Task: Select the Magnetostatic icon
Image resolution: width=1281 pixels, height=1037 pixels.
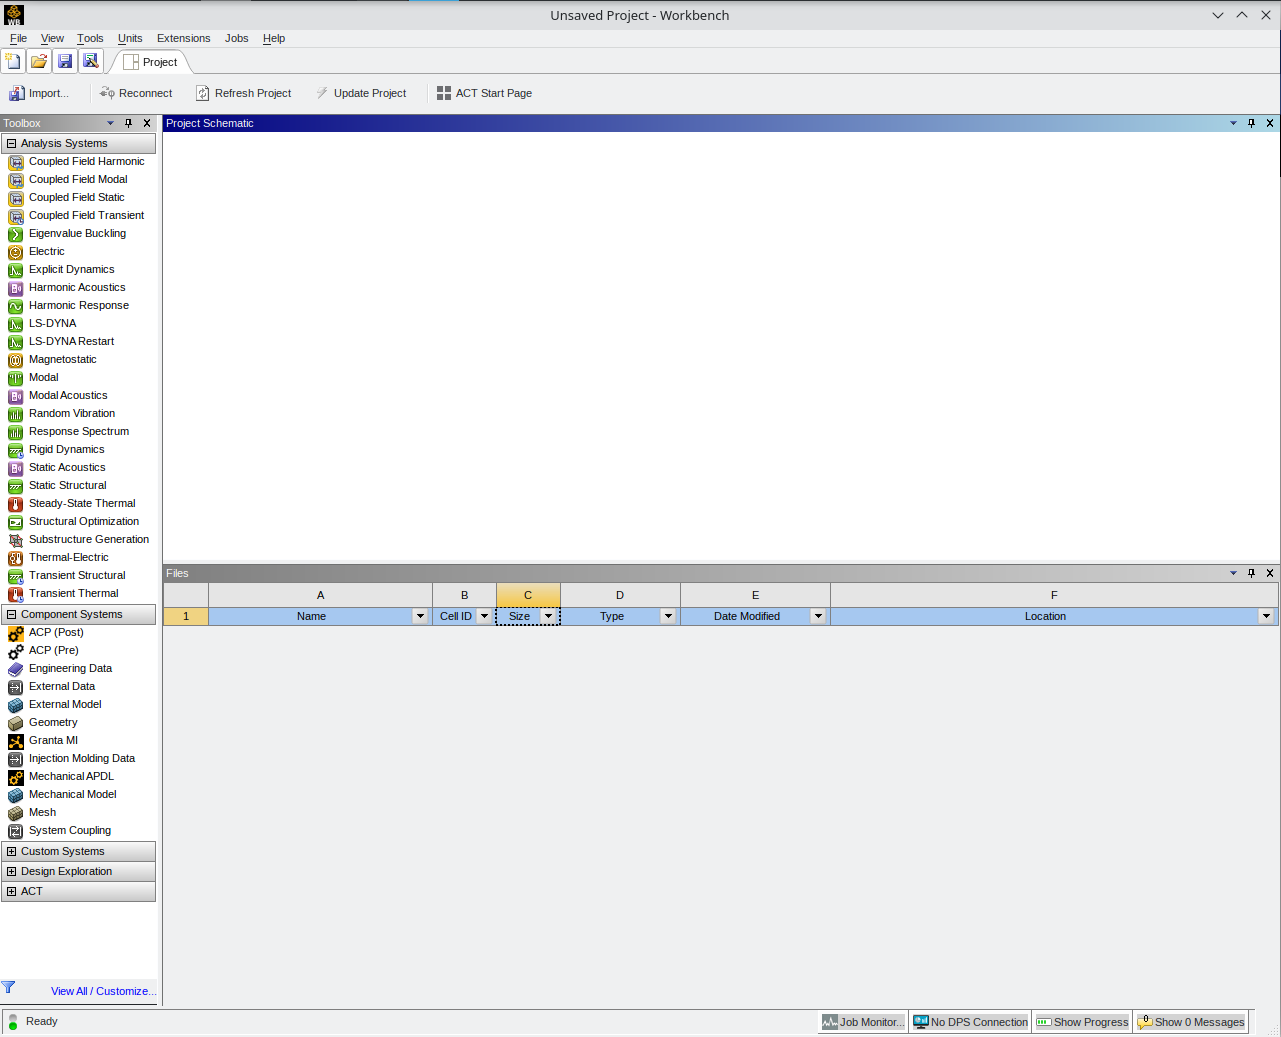Action: coord(16,360)
